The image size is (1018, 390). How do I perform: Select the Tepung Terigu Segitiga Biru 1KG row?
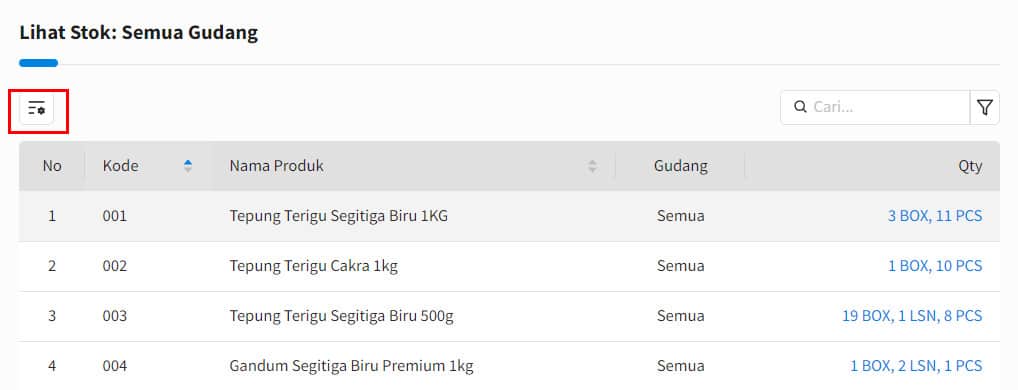509,216
